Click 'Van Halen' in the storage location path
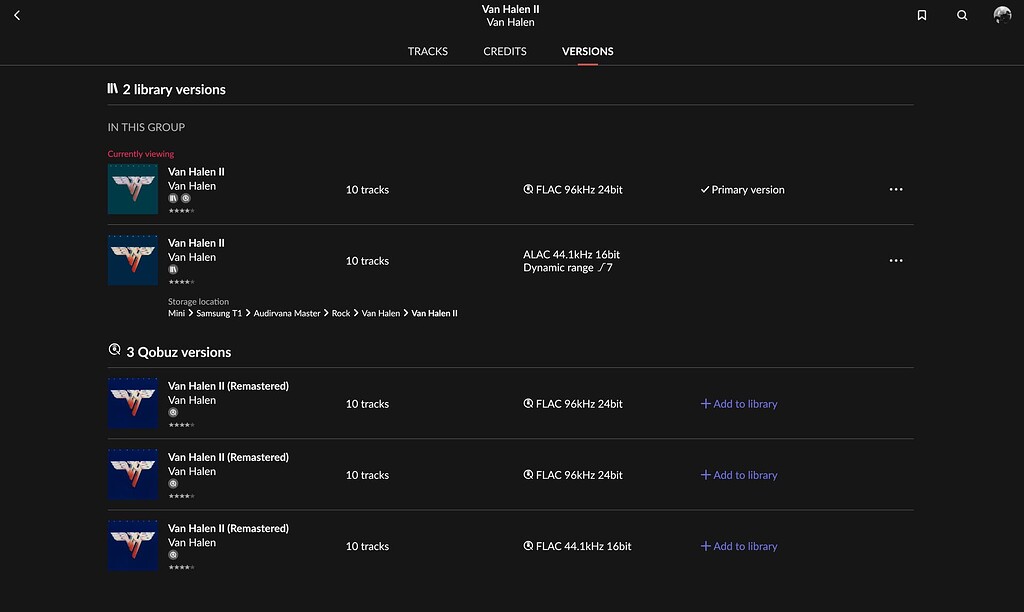This screenshot has width=1024, height=612. tap(381, 313)
